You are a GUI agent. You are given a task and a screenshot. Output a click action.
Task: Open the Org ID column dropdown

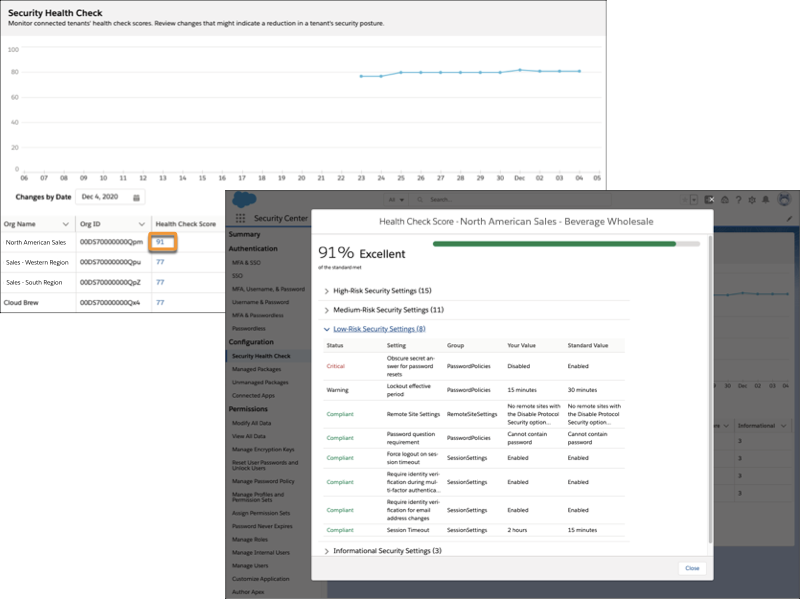click(x=142, y=224)
